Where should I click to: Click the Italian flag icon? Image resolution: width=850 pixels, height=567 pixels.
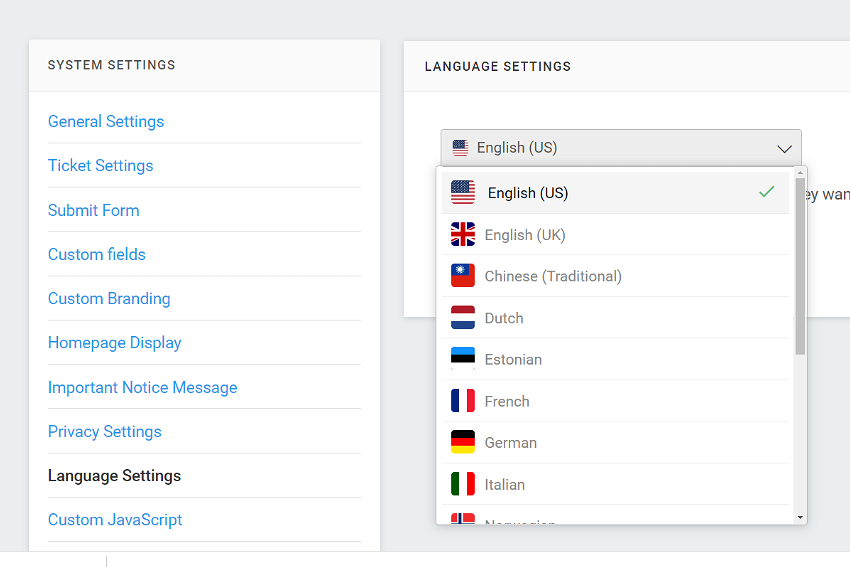click(462, 484)
